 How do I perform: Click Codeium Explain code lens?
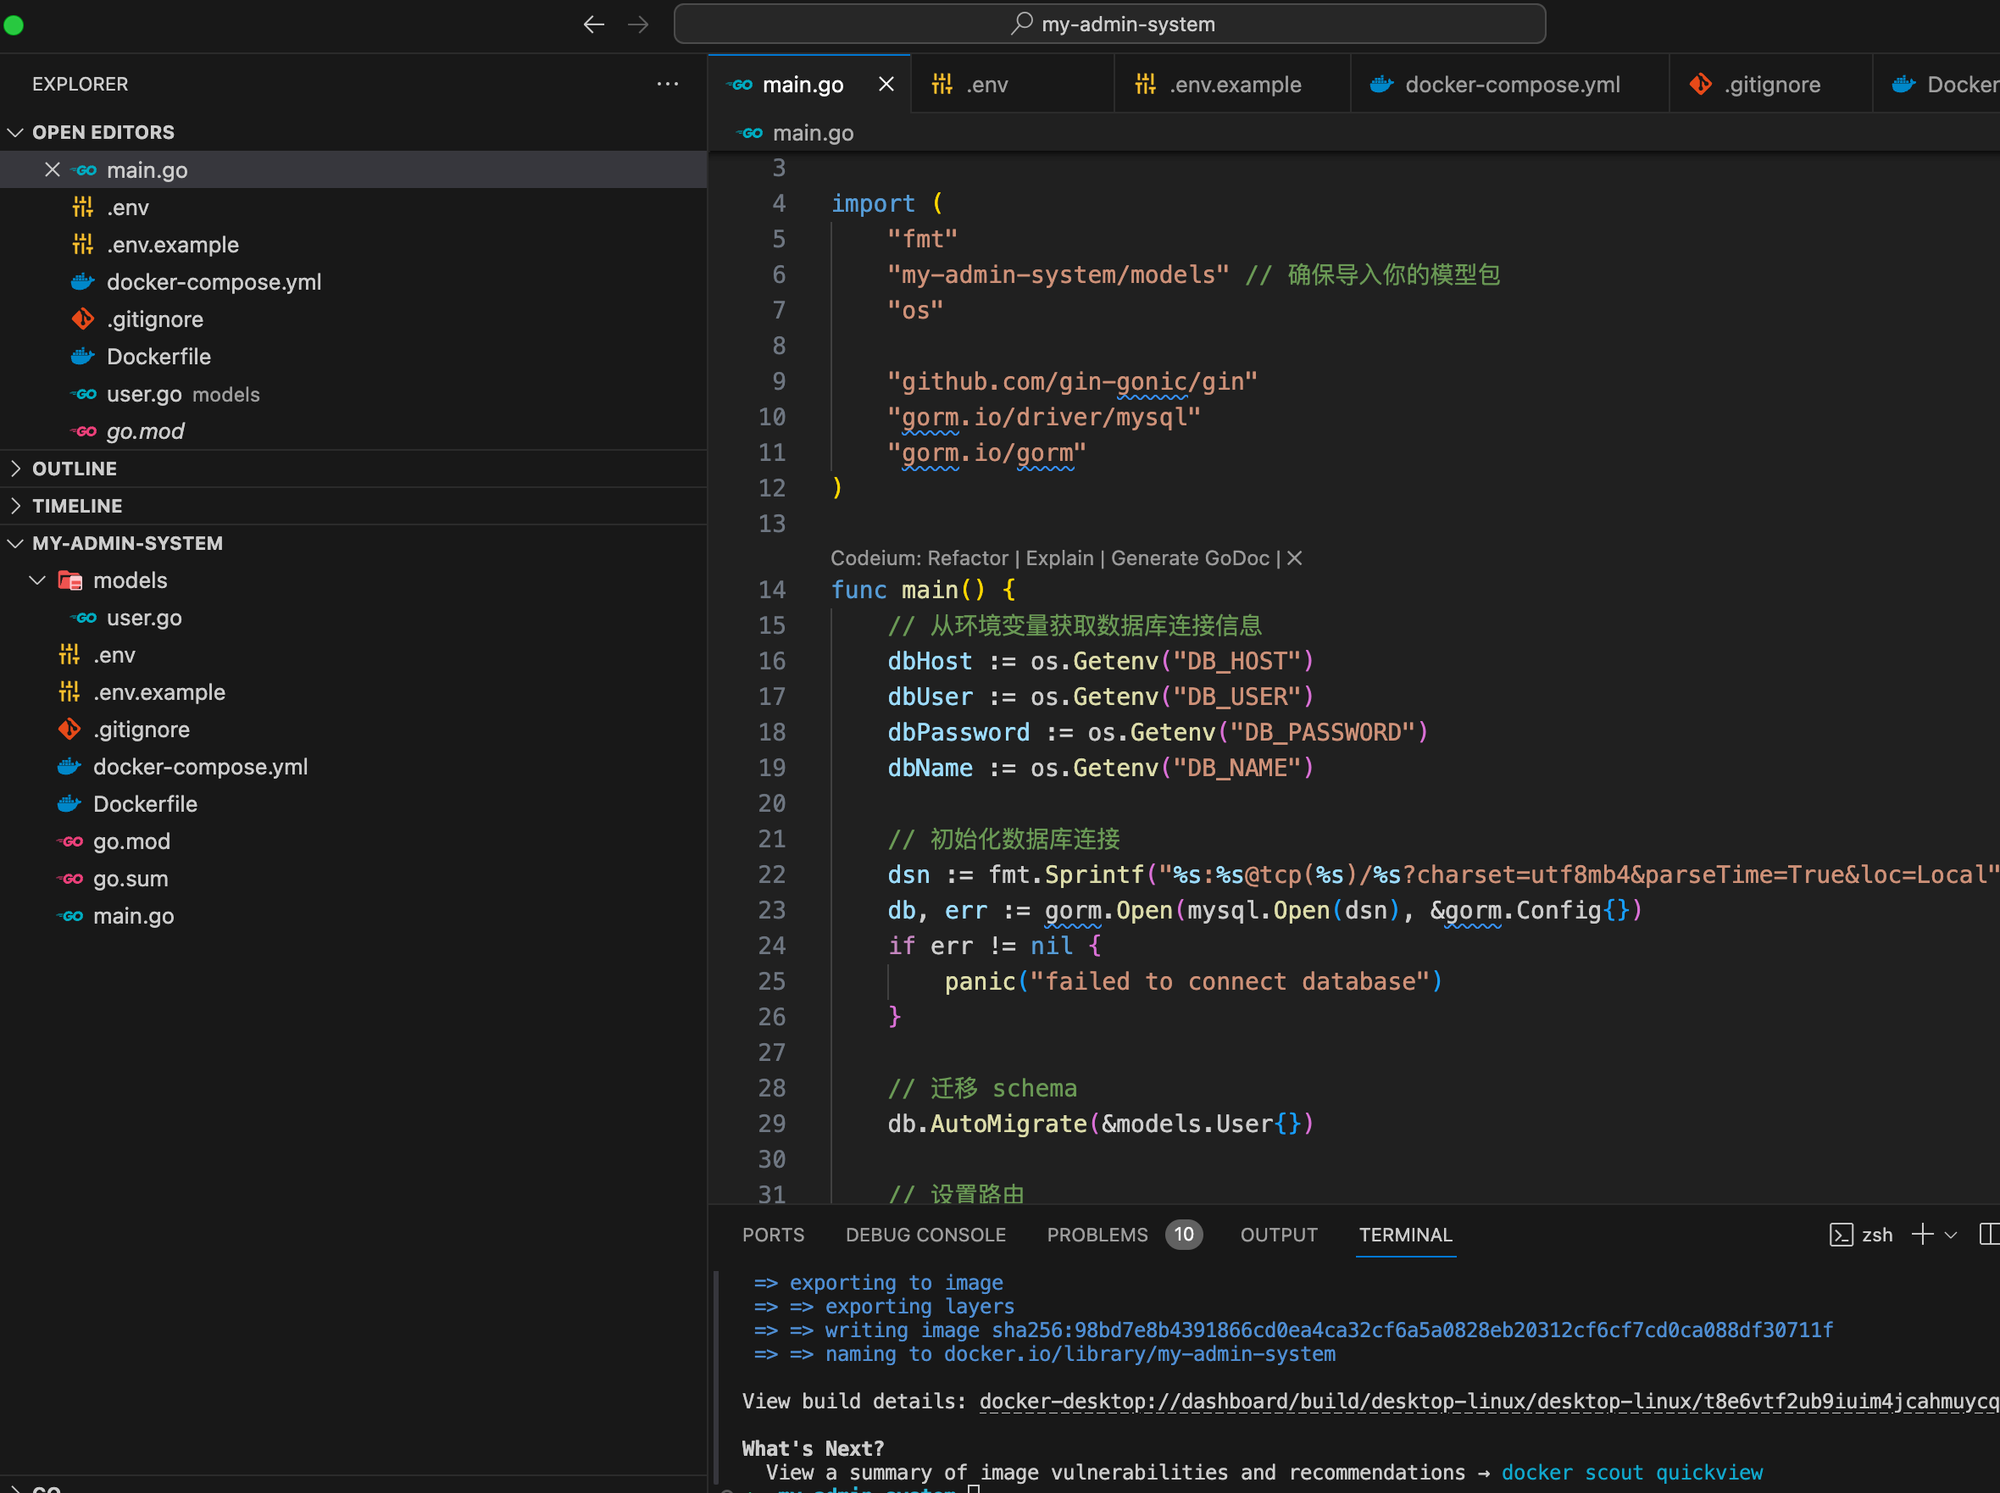point(1060,558)
